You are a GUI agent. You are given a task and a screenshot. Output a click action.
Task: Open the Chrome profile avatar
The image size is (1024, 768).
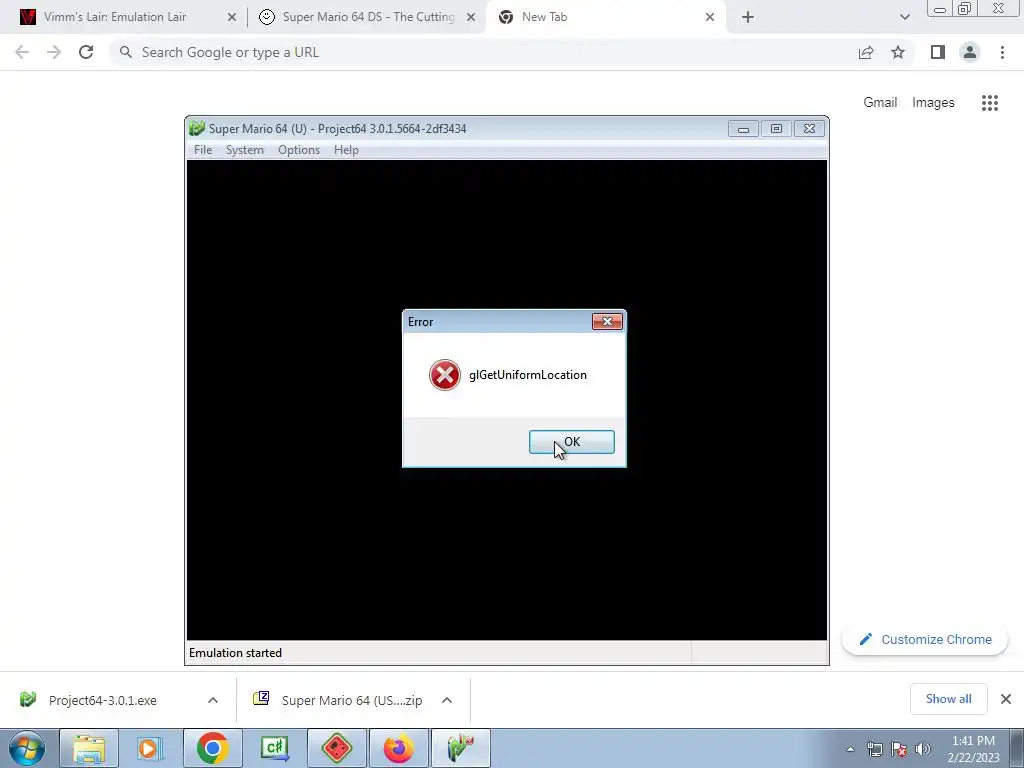pyautogui.click(x=970, y=52)
